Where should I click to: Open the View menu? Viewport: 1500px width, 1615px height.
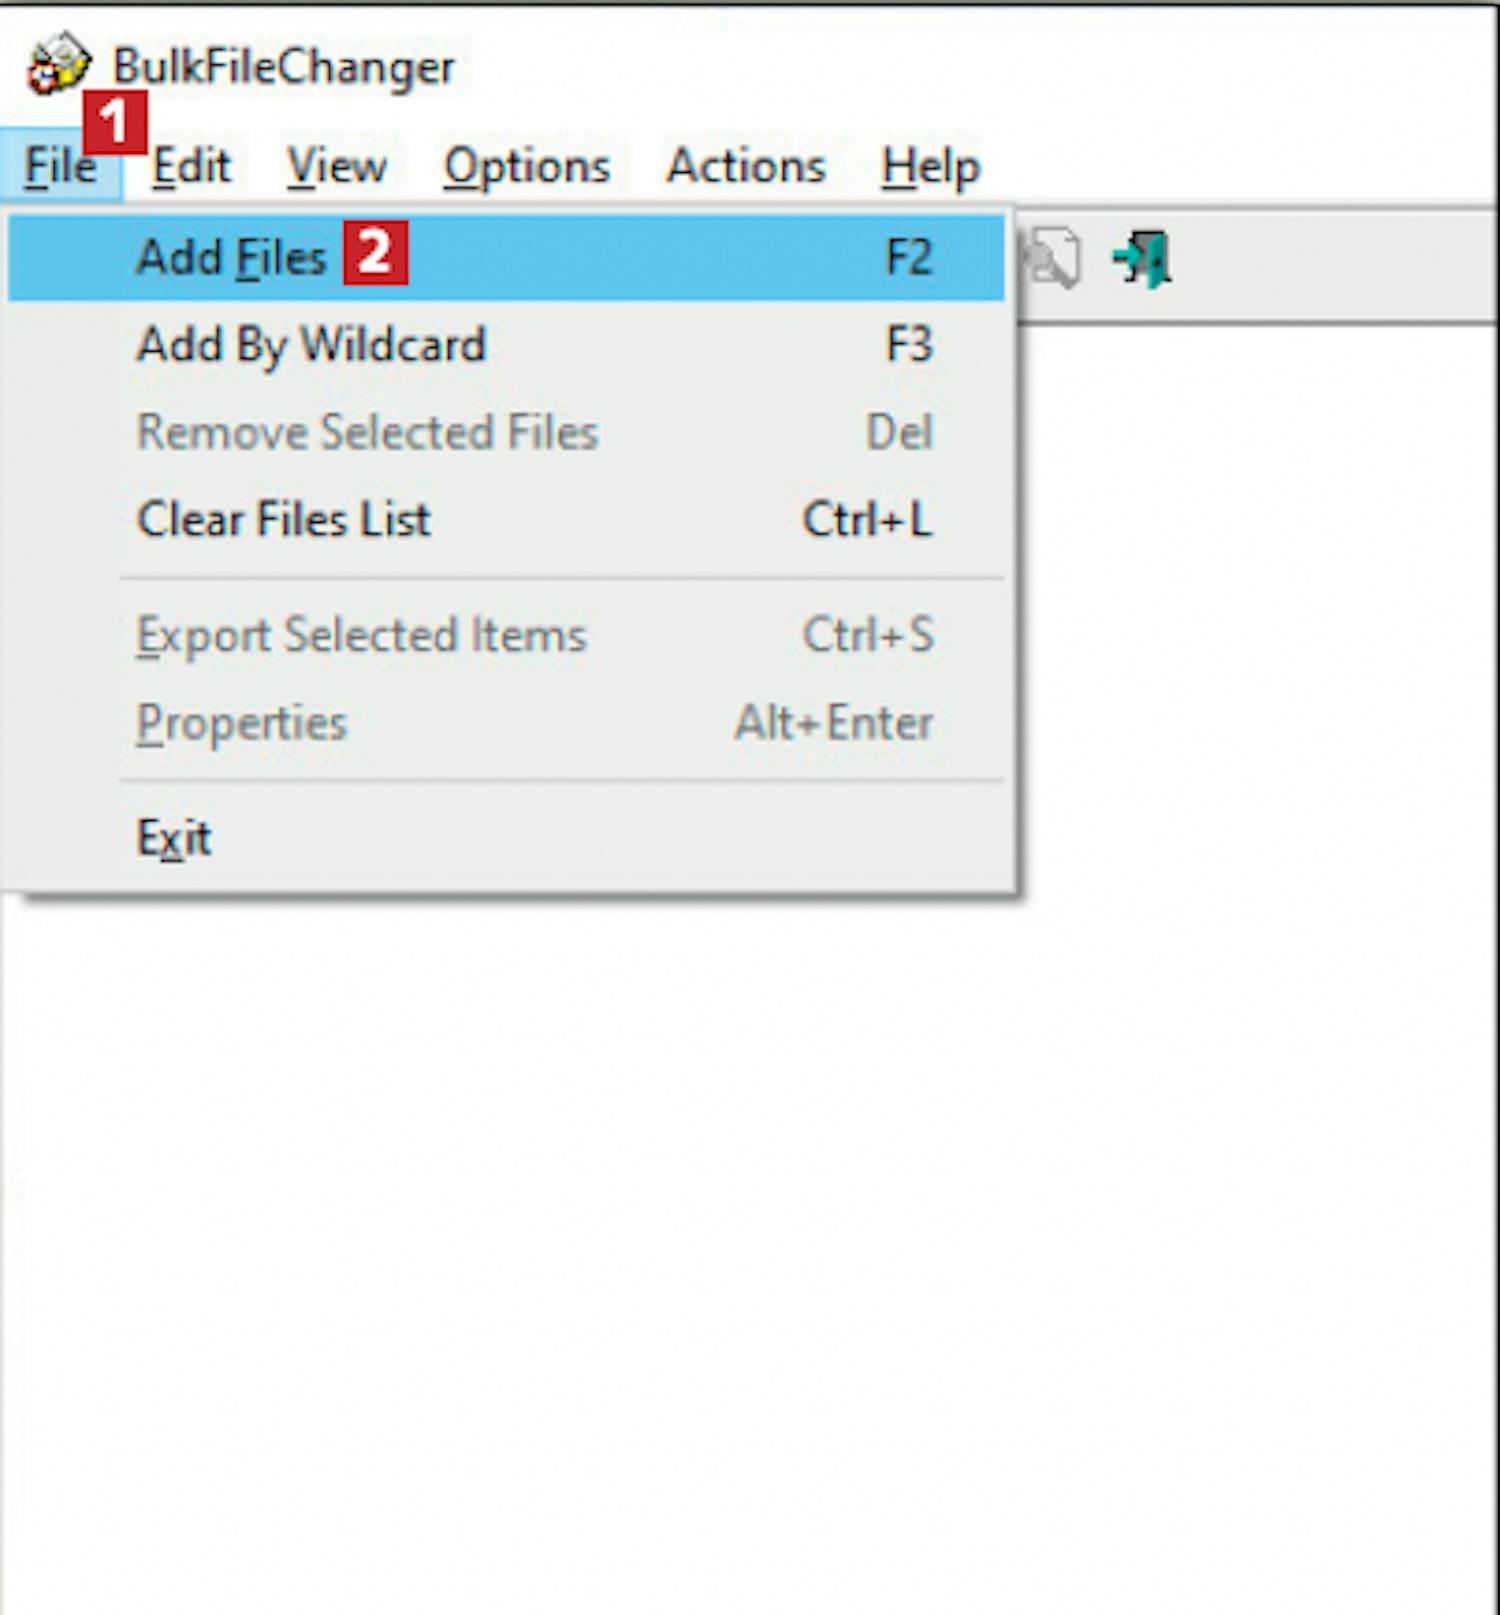(336, 165)
